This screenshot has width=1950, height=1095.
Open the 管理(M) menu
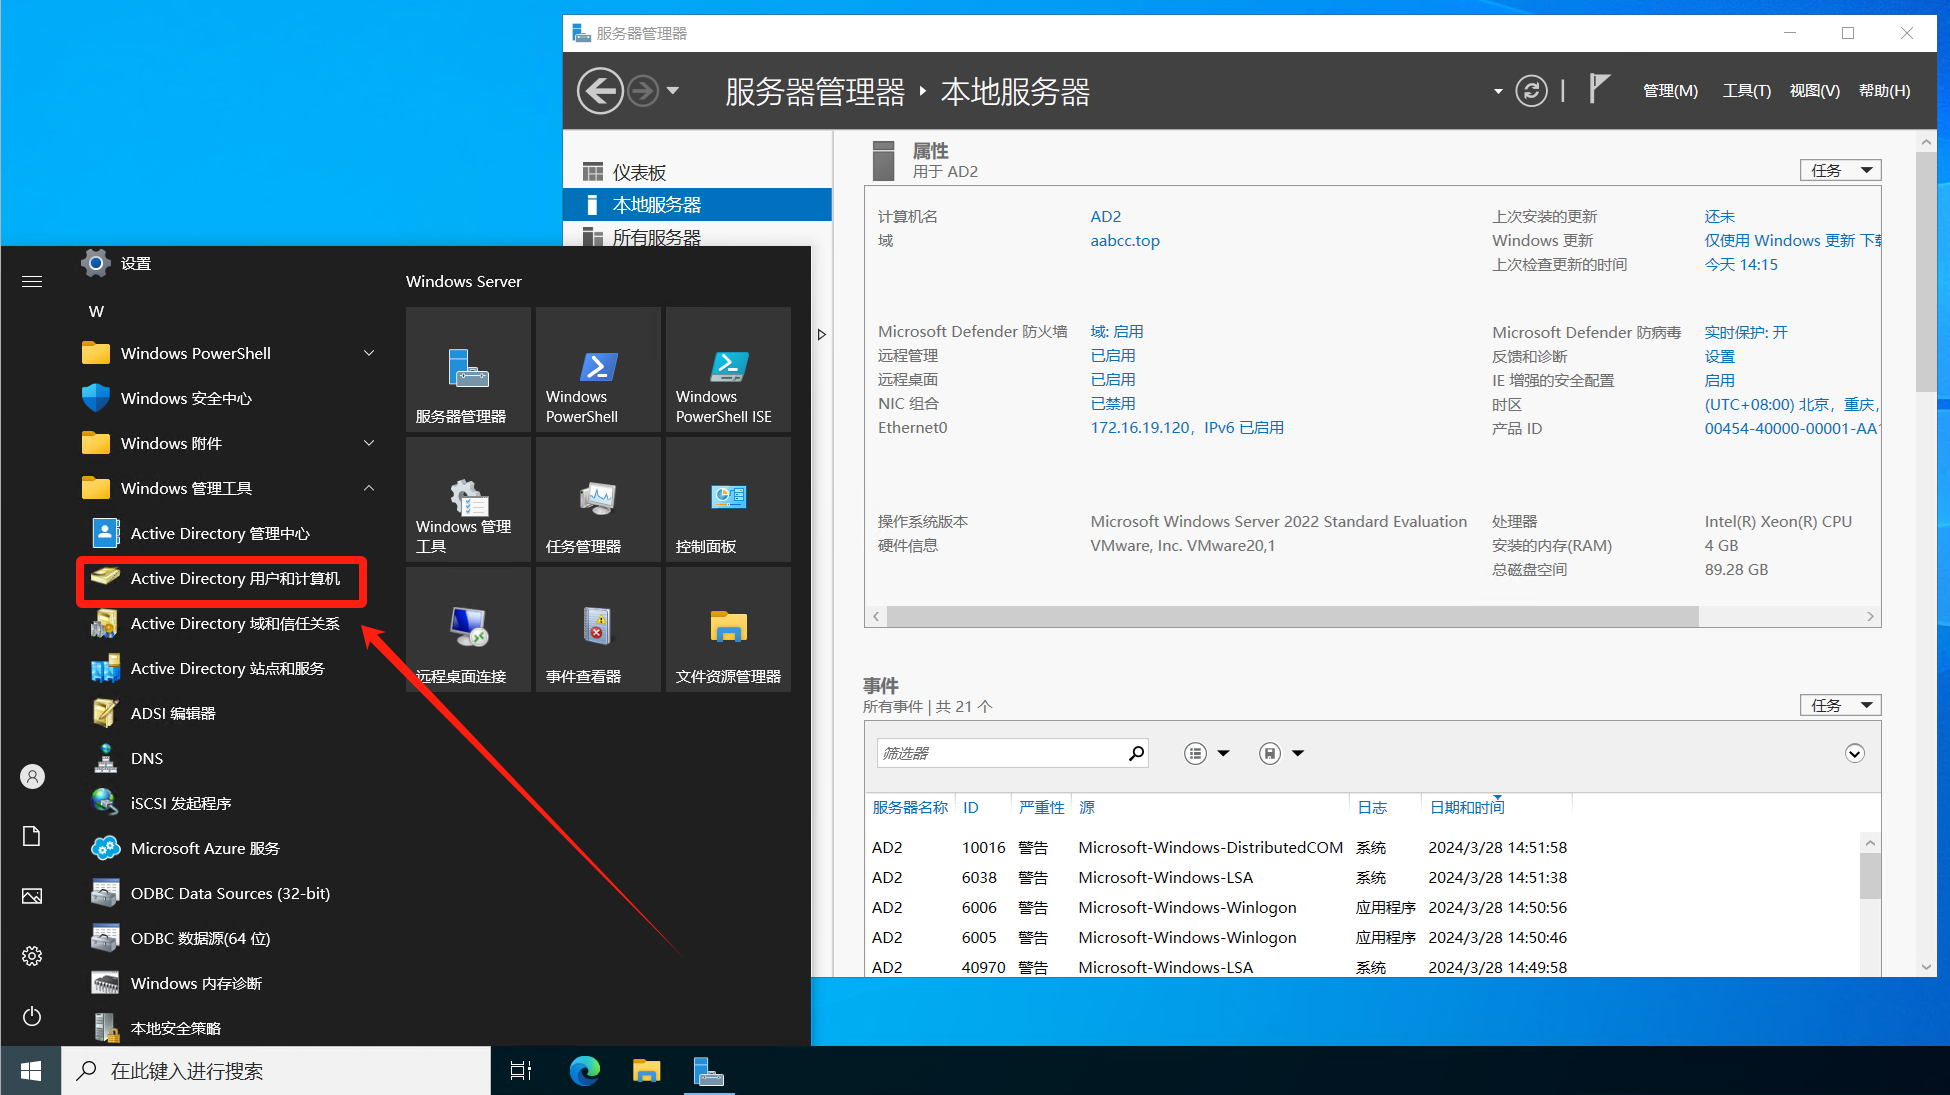[1670, 91]
